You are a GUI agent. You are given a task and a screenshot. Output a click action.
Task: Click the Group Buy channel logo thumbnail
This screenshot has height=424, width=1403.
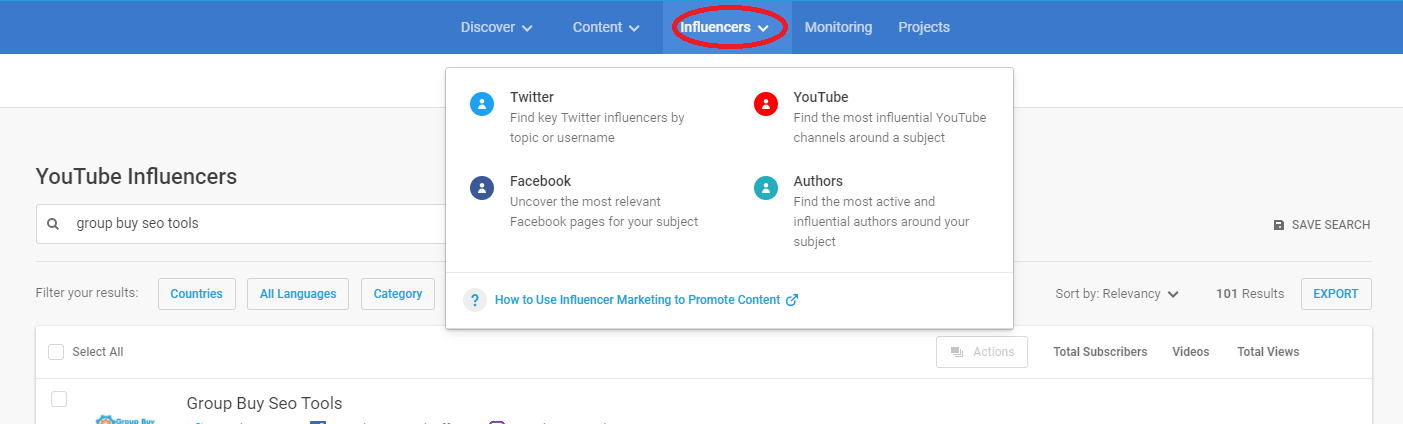126,417
